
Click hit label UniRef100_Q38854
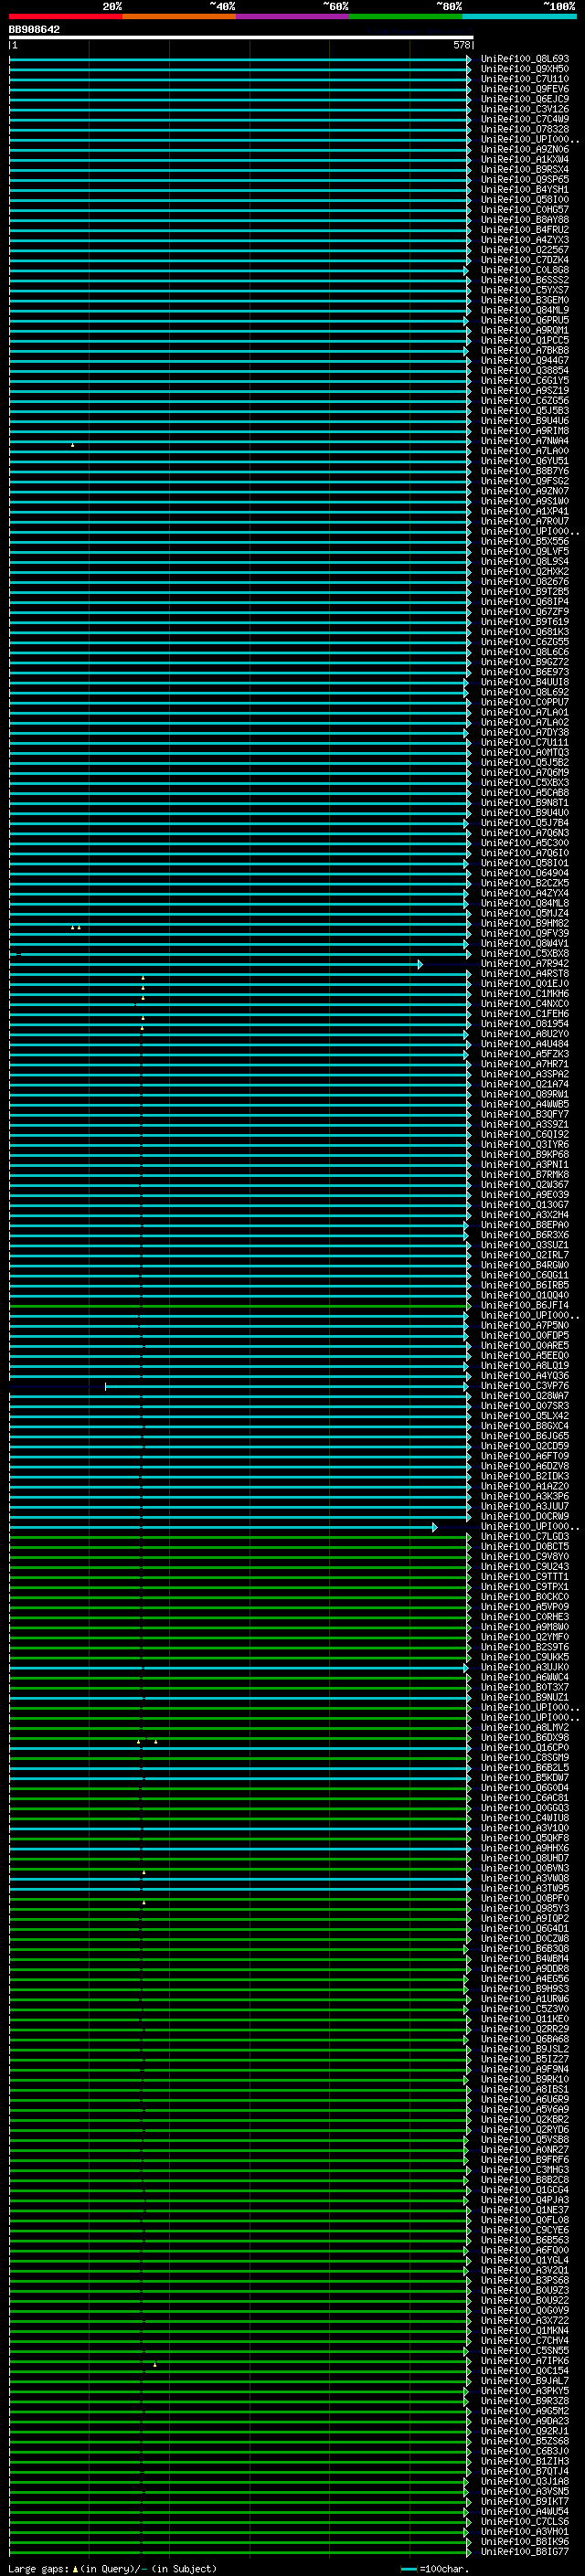[525, 370]
